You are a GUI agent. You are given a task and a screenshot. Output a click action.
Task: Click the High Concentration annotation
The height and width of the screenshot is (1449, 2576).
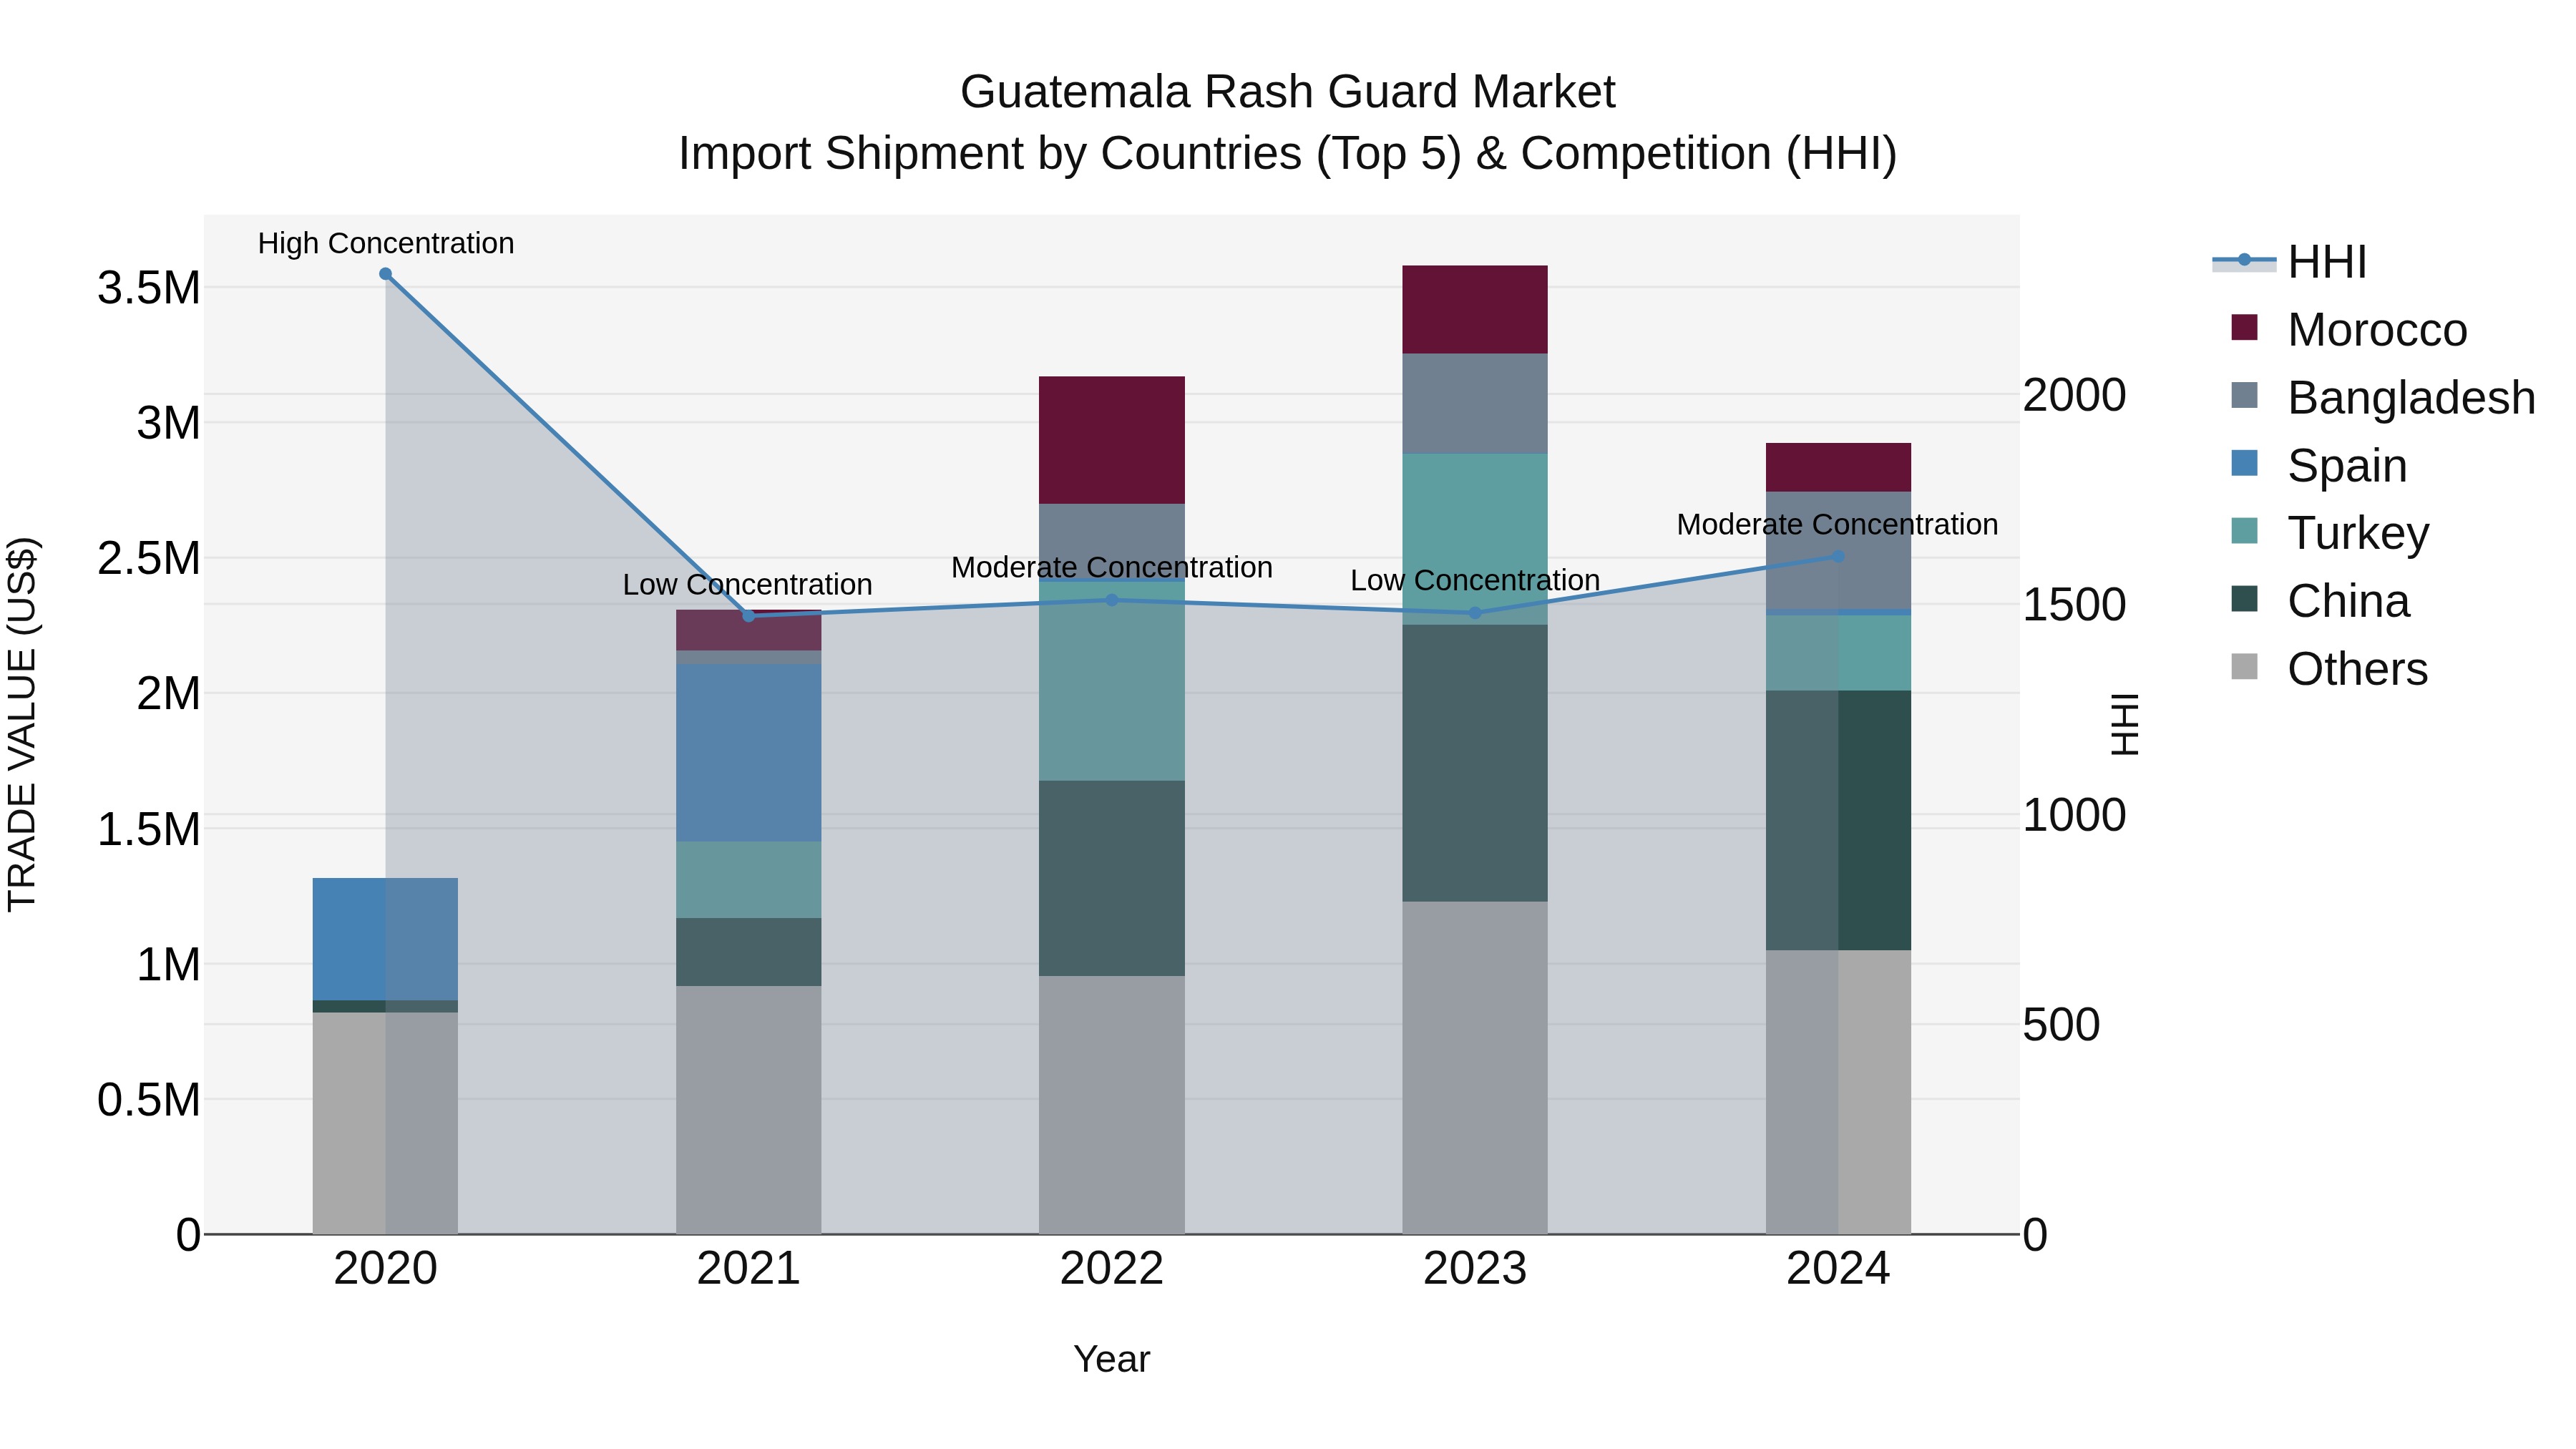(386, 243)
